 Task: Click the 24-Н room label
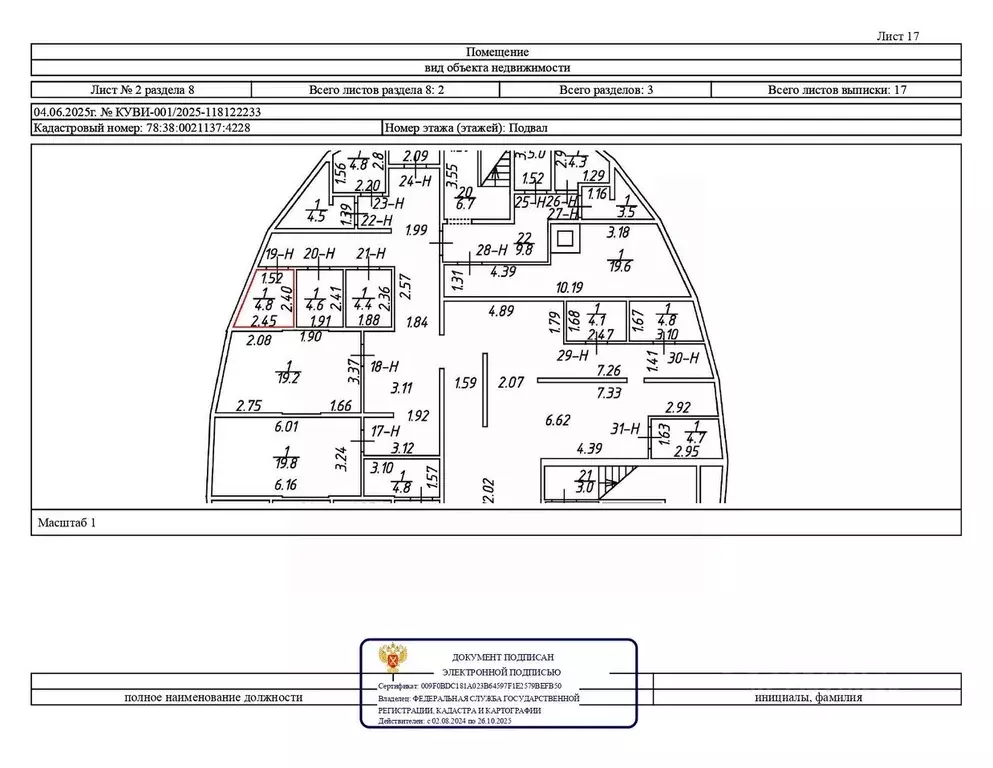point(414,181)
